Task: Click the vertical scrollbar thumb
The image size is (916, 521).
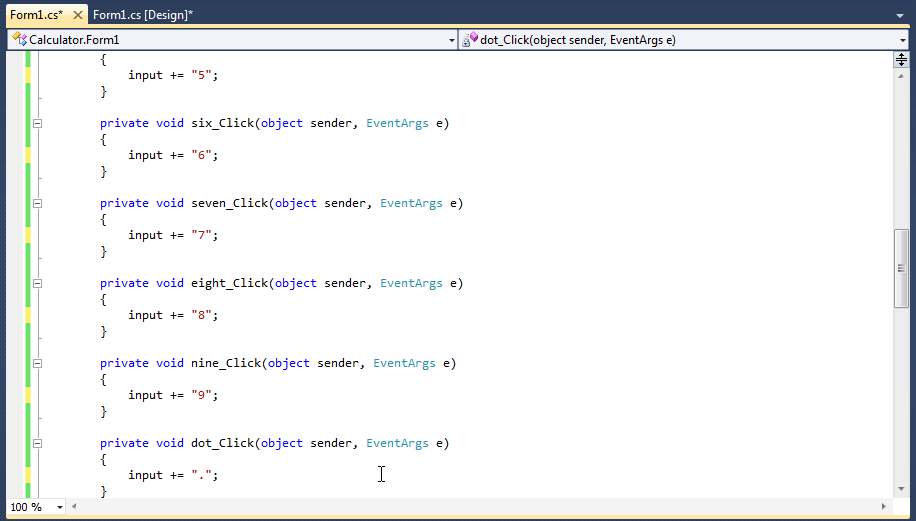Action: (901, 268)
